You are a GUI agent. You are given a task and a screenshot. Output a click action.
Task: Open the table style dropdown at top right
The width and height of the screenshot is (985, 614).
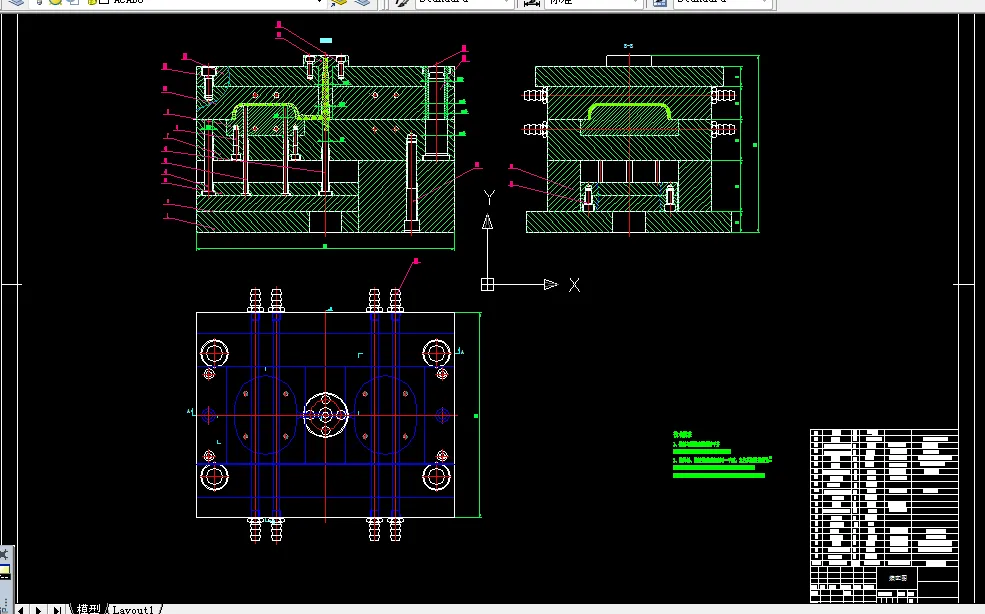tap(764, 3)
